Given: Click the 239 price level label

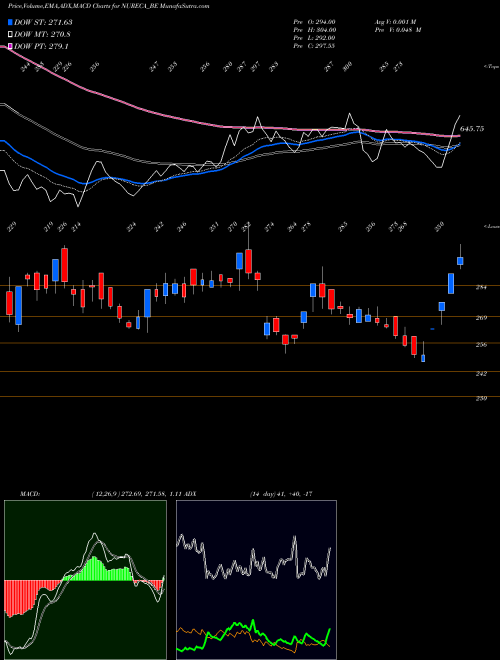Looking at the screenshot, I should 481,398.
